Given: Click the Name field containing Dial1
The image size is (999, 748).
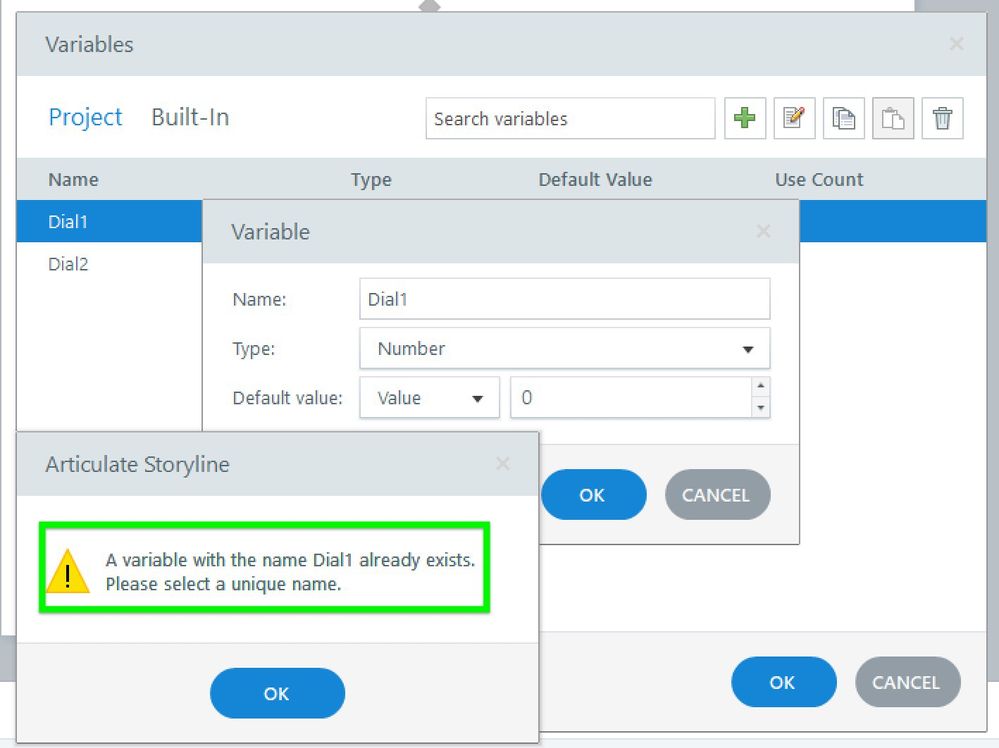Looking at the screenshot, I should 564,299.
